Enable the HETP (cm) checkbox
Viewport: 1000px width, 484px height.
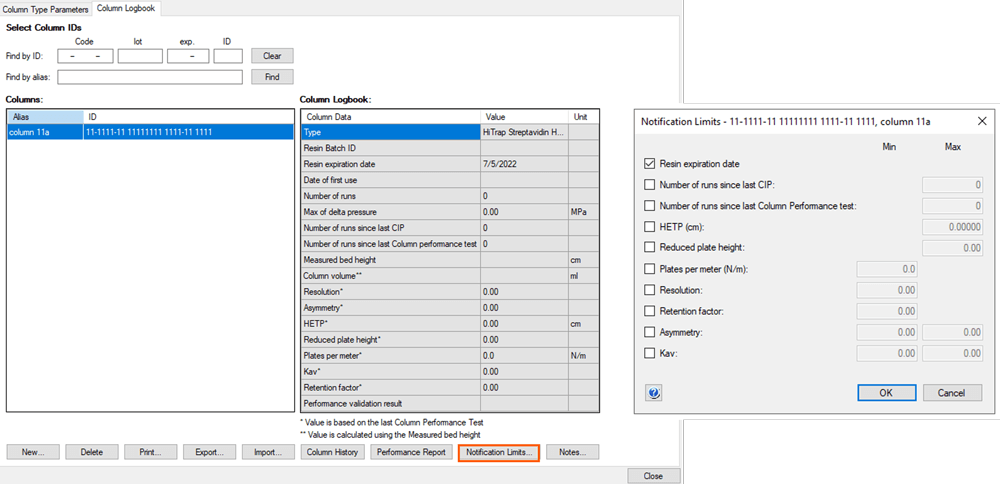click(x=651, y=226)
